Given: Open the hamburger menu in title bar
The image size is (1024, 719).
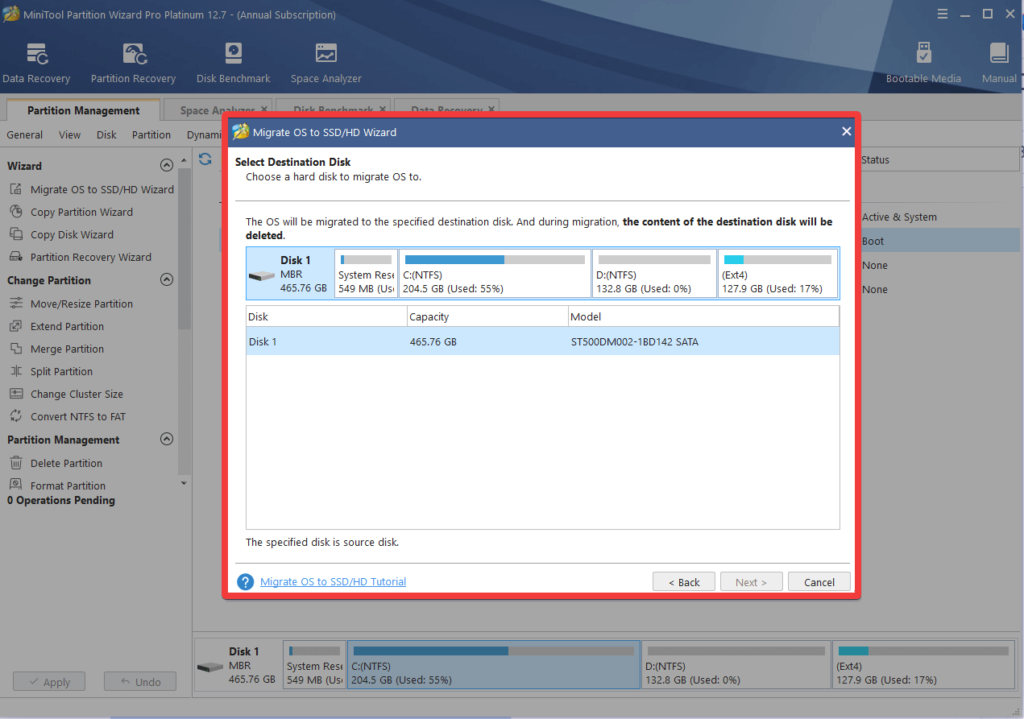Looking at the screenshot, I should click(x=942, y=14).
